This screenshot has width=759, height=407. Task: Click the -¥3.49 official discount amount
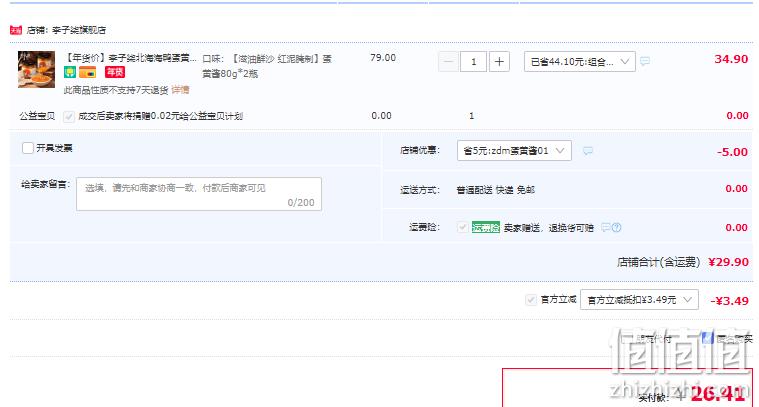pos(729,301)
